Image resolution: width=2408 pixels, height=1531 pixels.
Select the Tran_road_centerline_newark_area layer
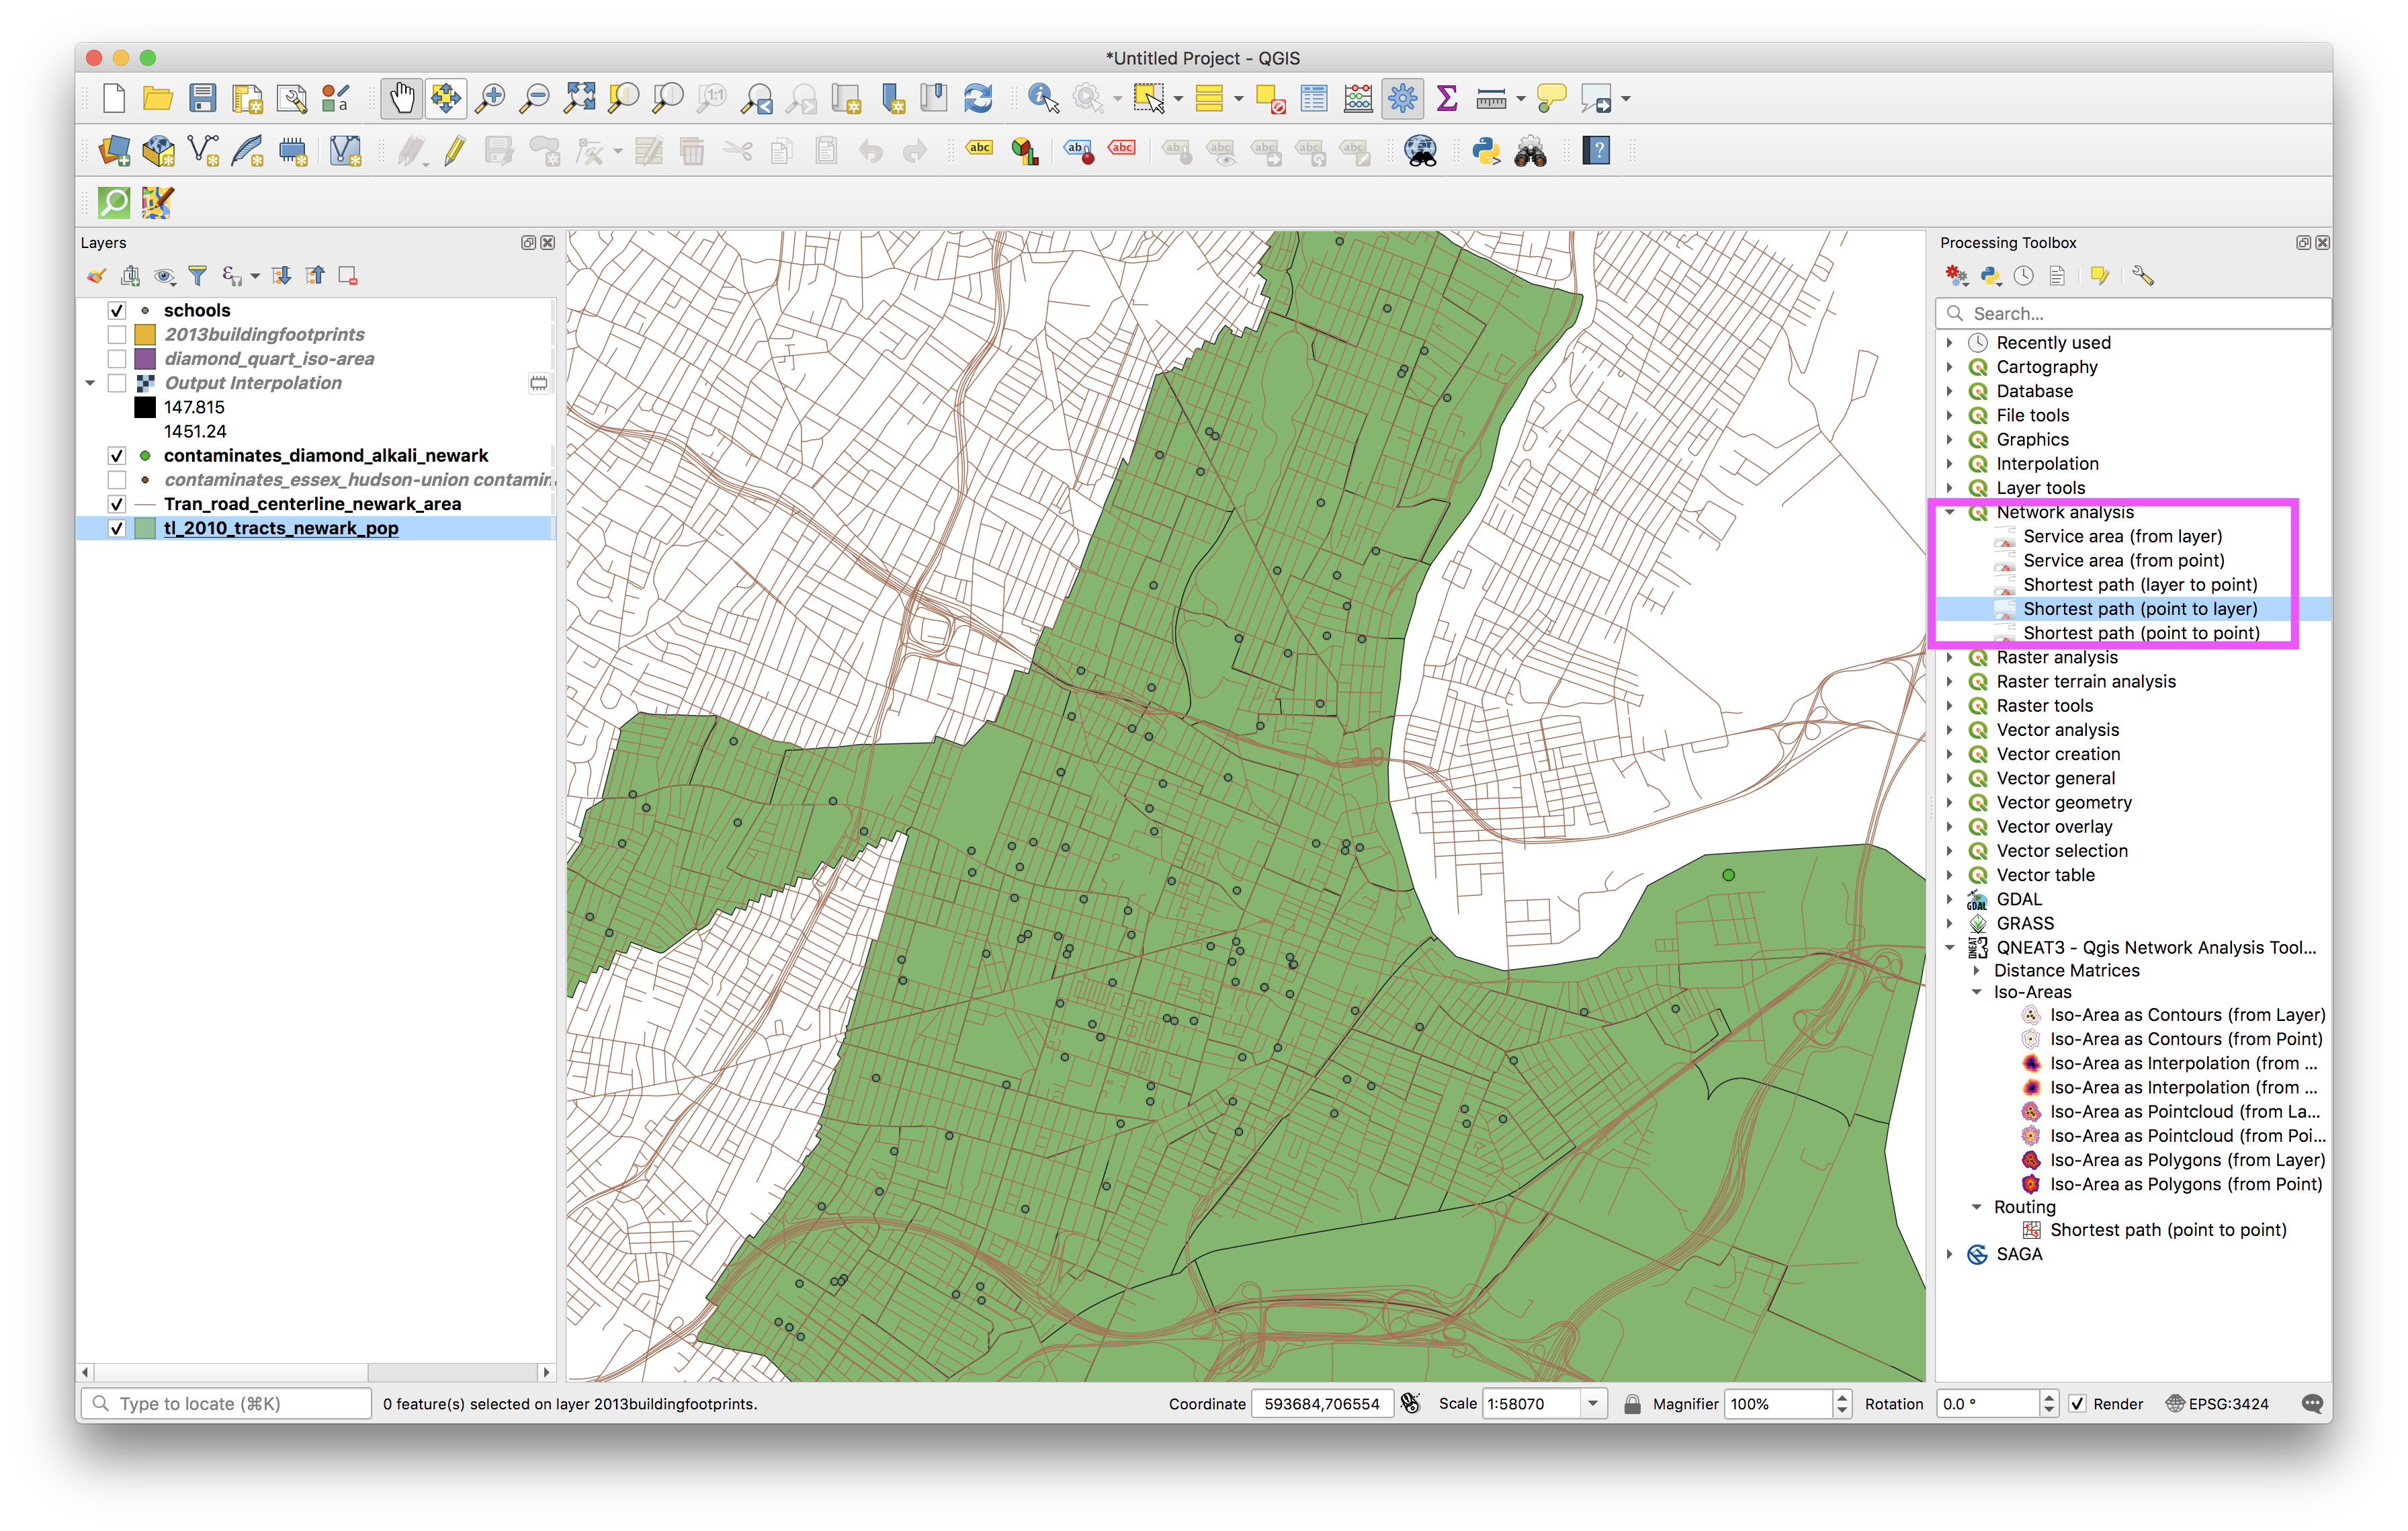[x=312, y=504]
